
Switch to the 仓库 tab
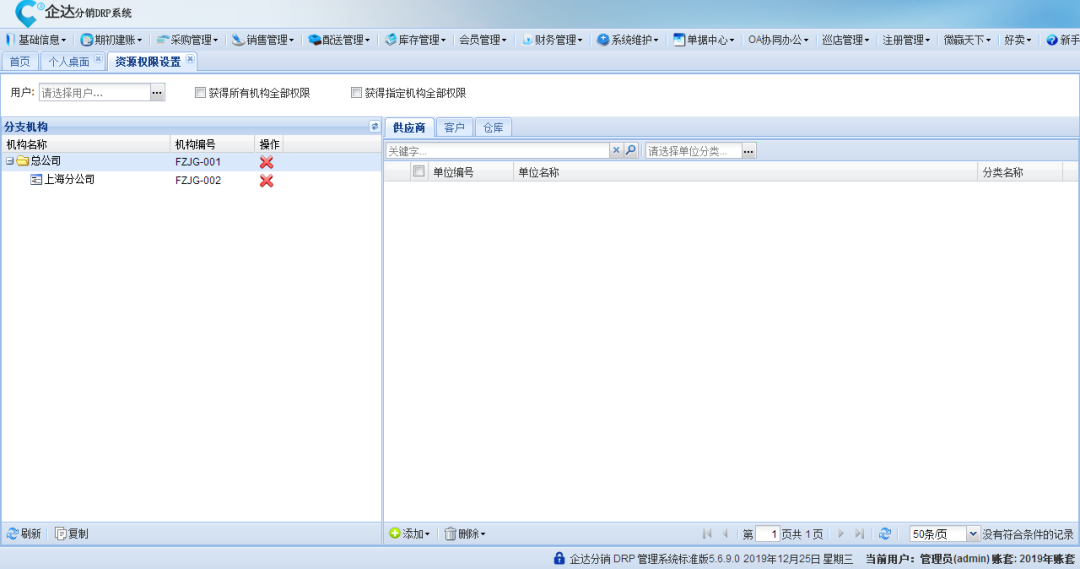click(493, 127)
